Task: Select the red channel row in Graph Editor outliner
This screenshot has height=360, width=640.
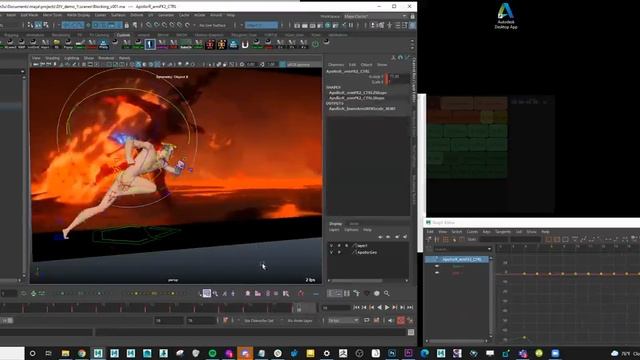Action: (x=457, y=273)
